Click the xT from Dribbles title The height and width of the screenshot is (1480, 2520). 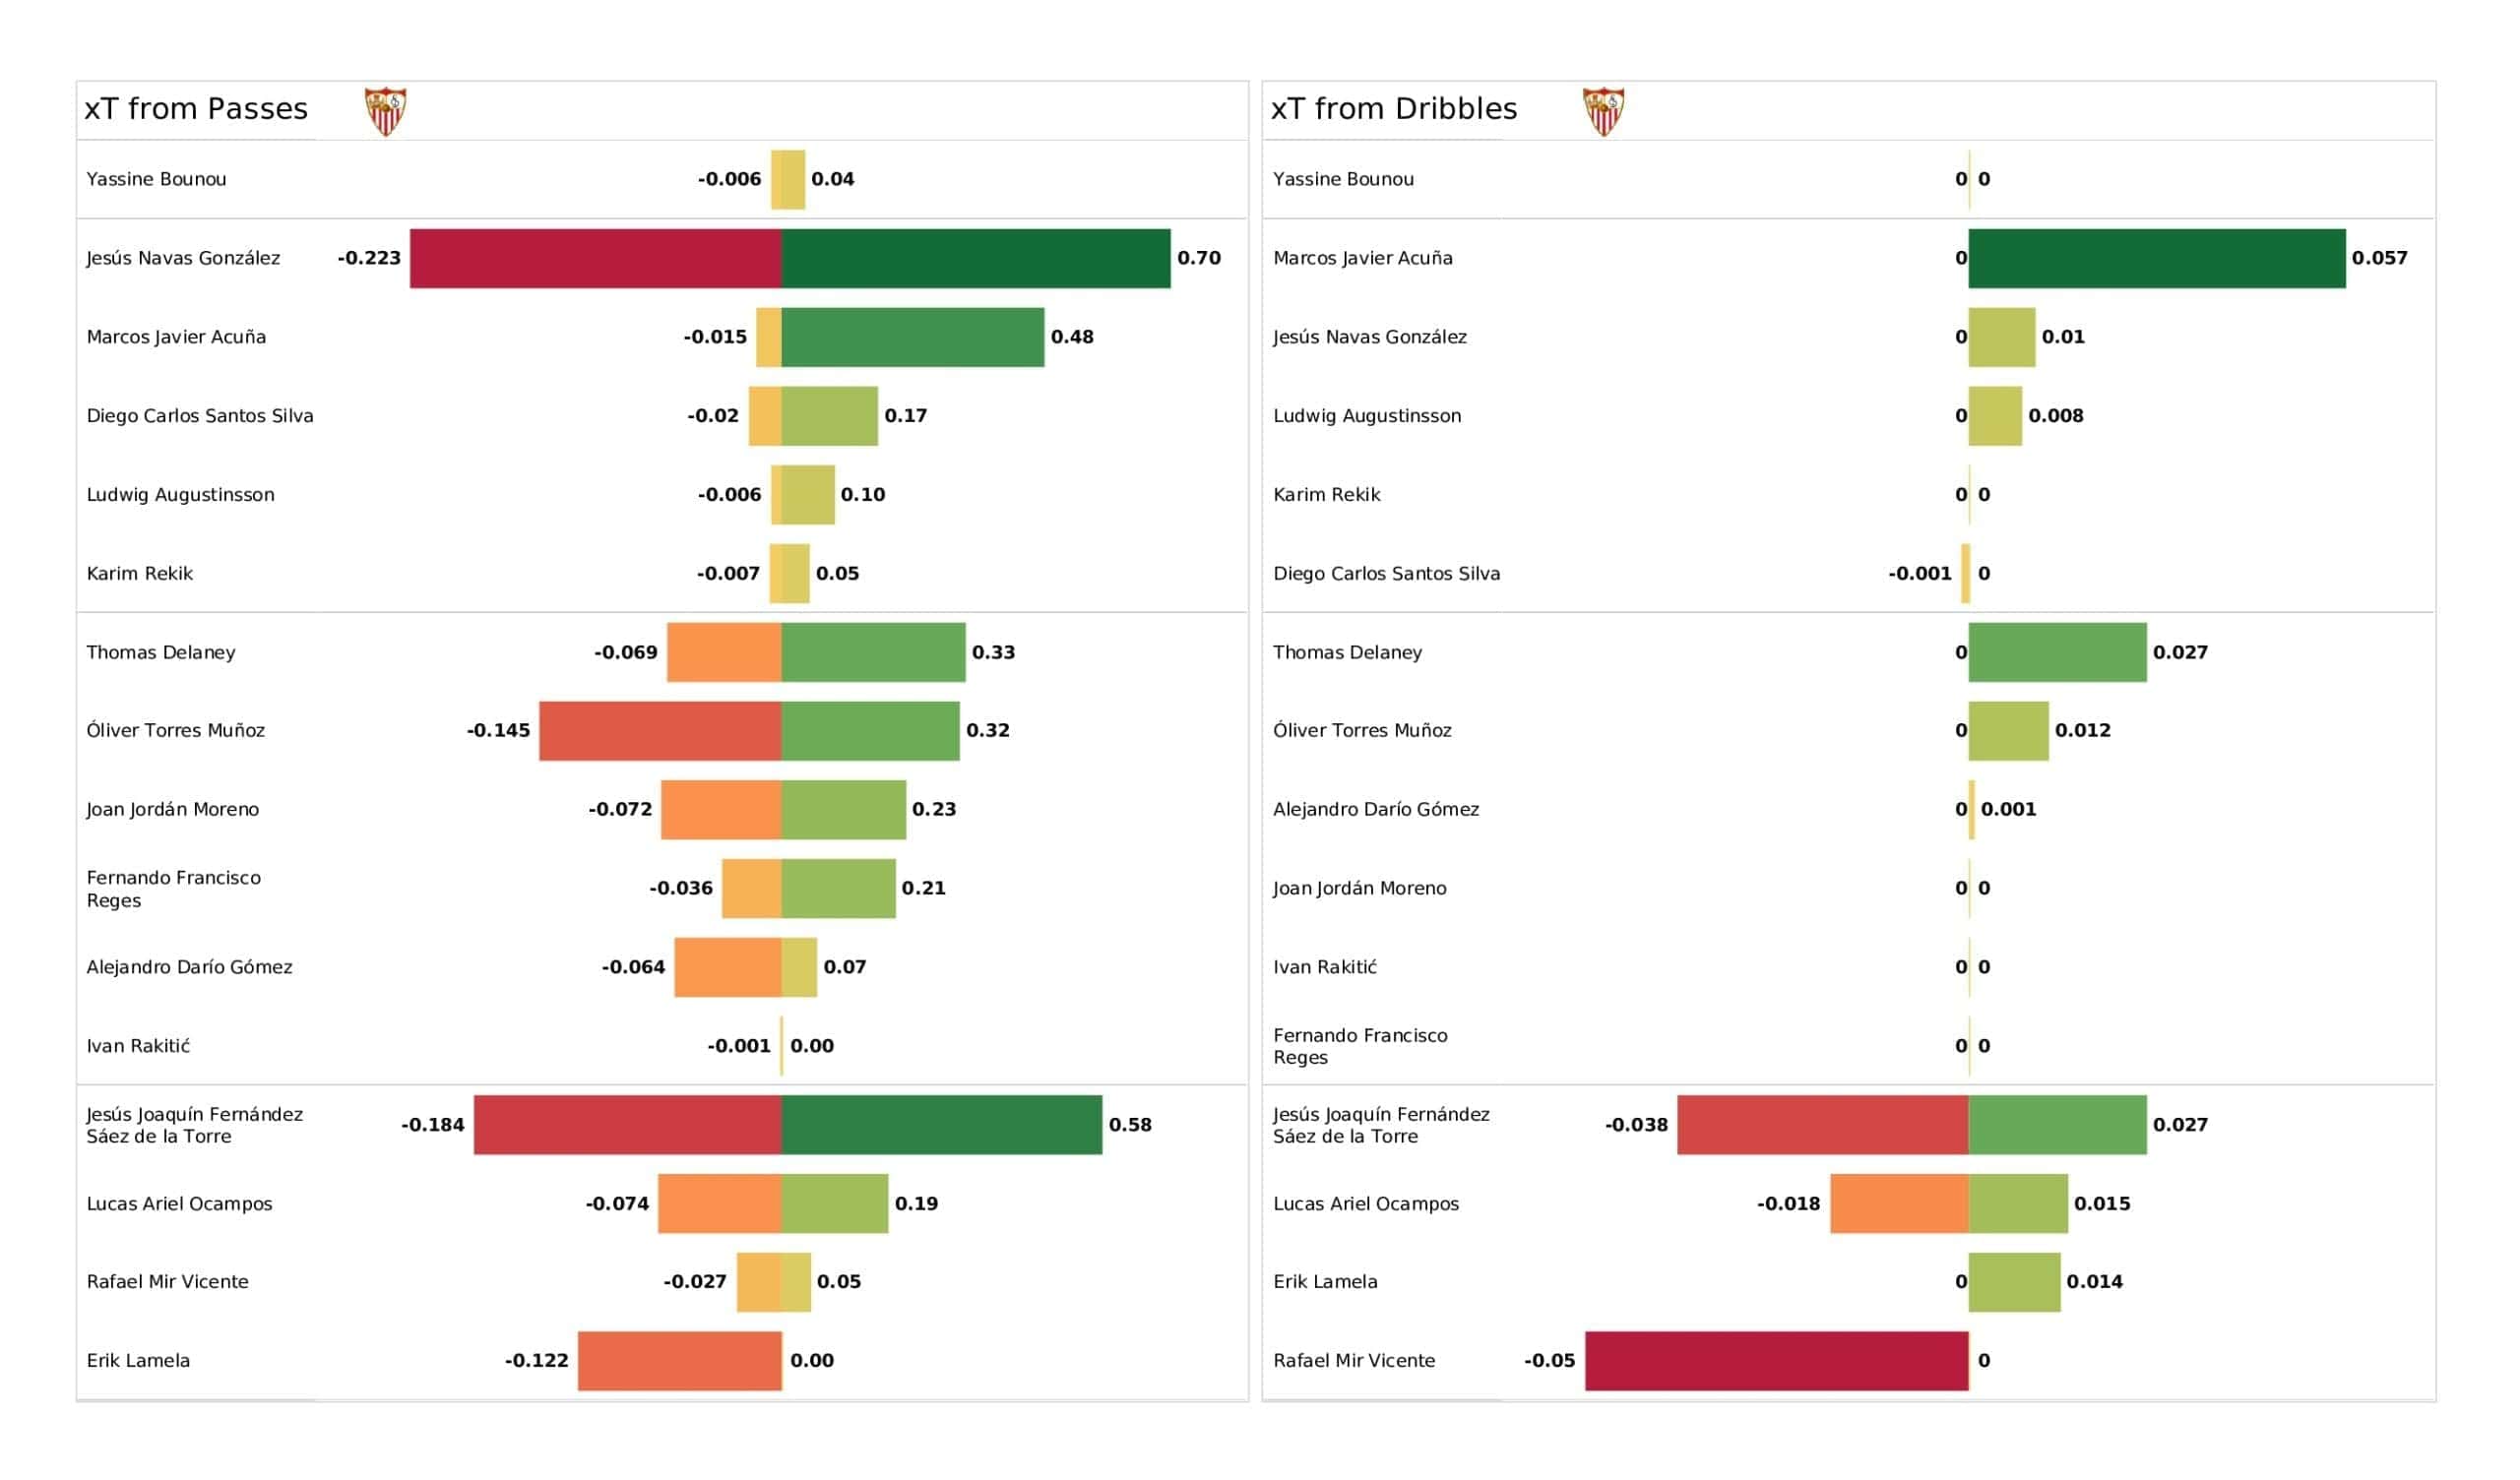(1393, 109)
